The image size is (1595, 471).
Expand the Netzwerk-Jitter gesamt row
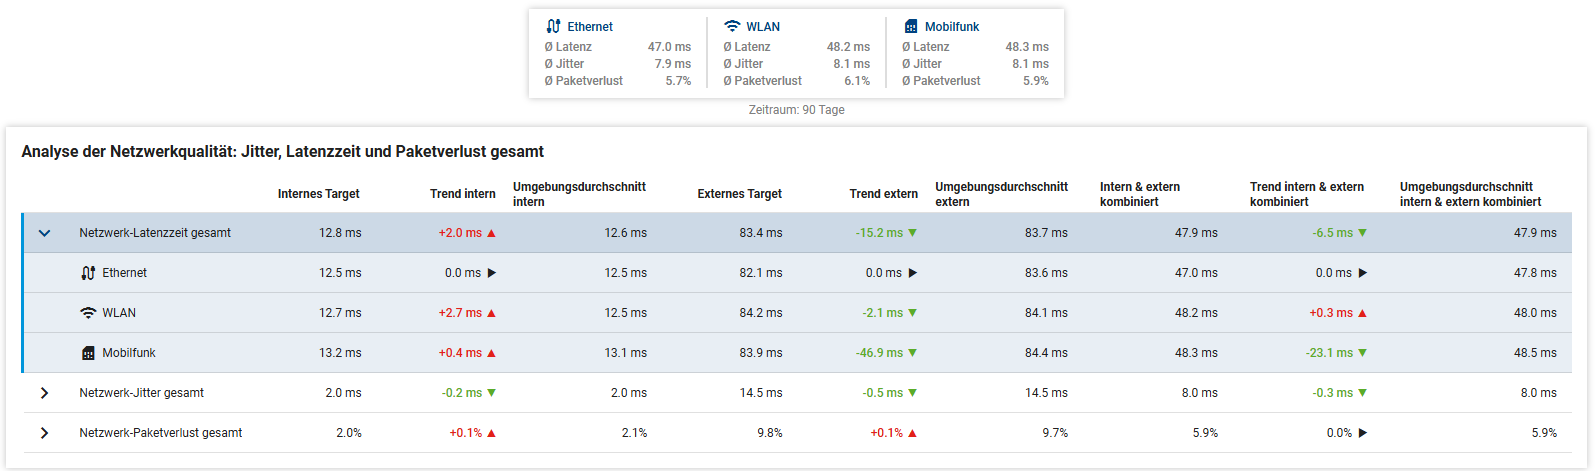pos(44,393)
